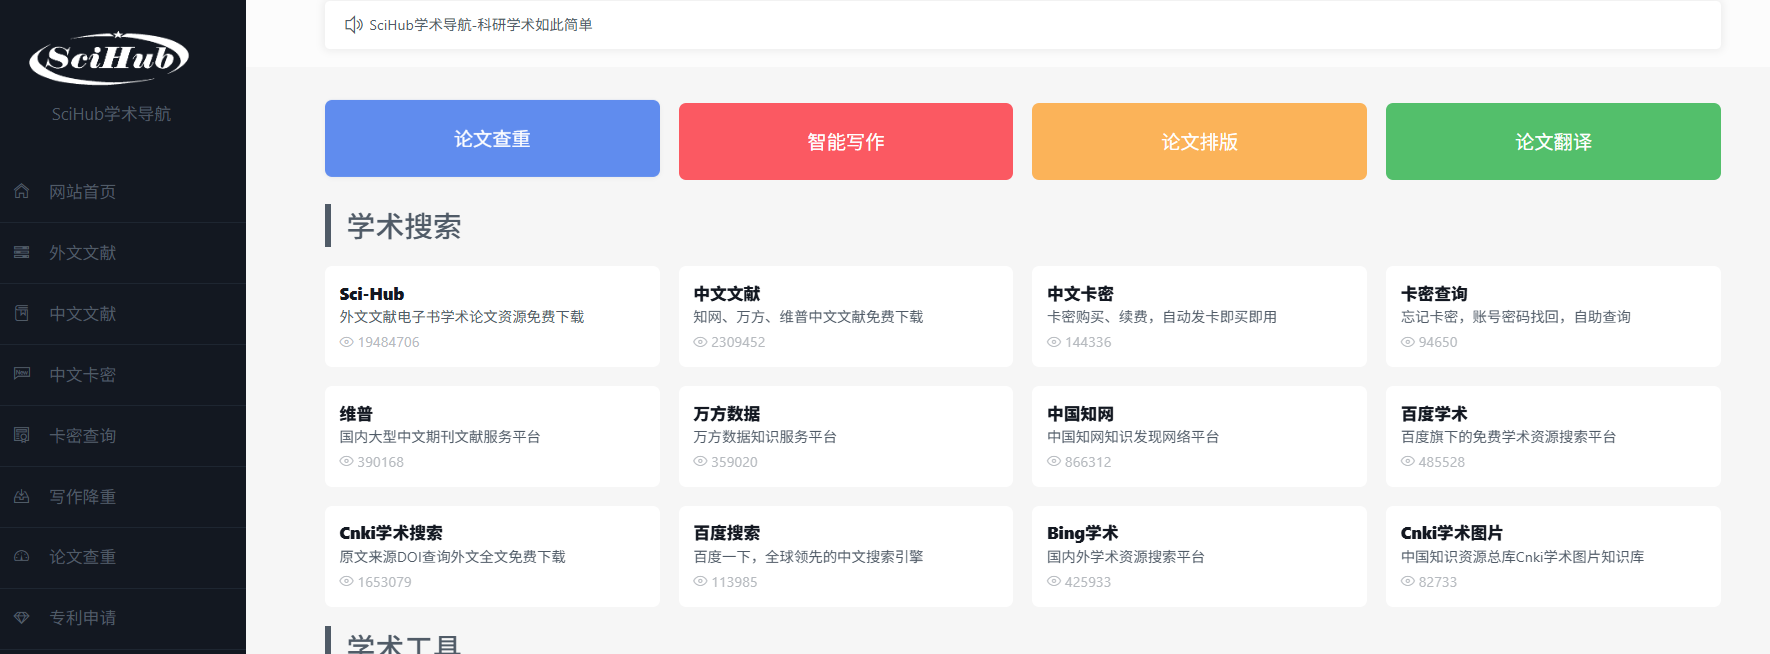Screen dimensions: 1770x654
Task: Click the eye icon next to 1653079
Action: 347,582
